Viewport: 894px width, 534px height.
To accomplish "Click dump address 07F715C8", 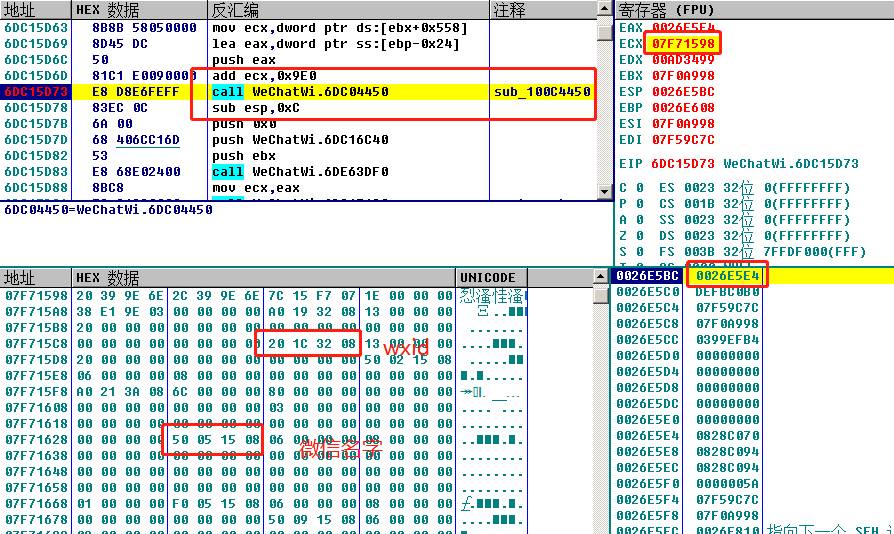I will coord(36,344).
